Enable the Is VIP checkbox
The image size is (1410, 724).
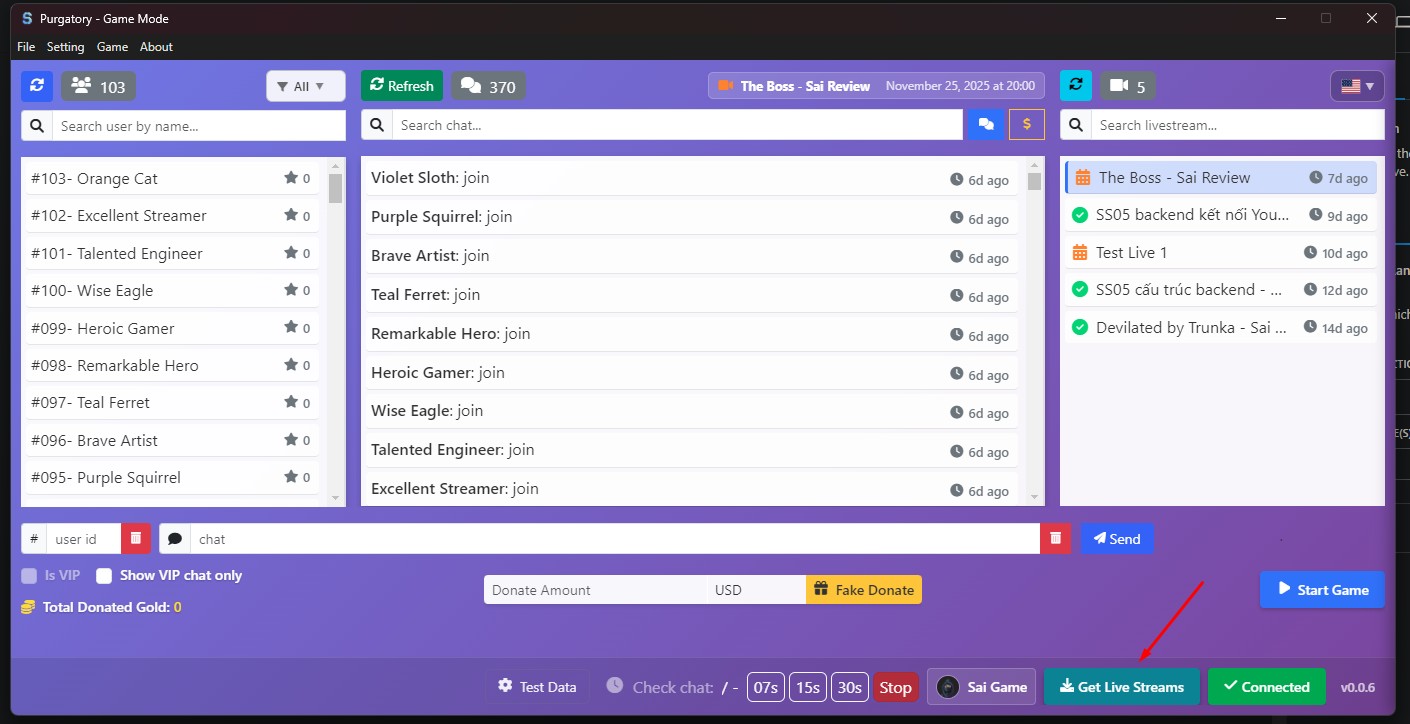click(x=29, y=576)
